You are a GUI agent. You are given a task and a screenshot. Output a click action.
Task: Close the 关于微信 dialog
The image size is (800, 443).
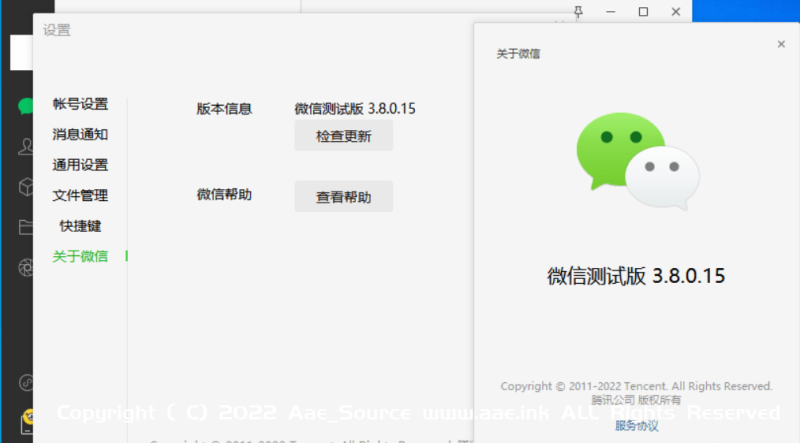click(781, 44)
